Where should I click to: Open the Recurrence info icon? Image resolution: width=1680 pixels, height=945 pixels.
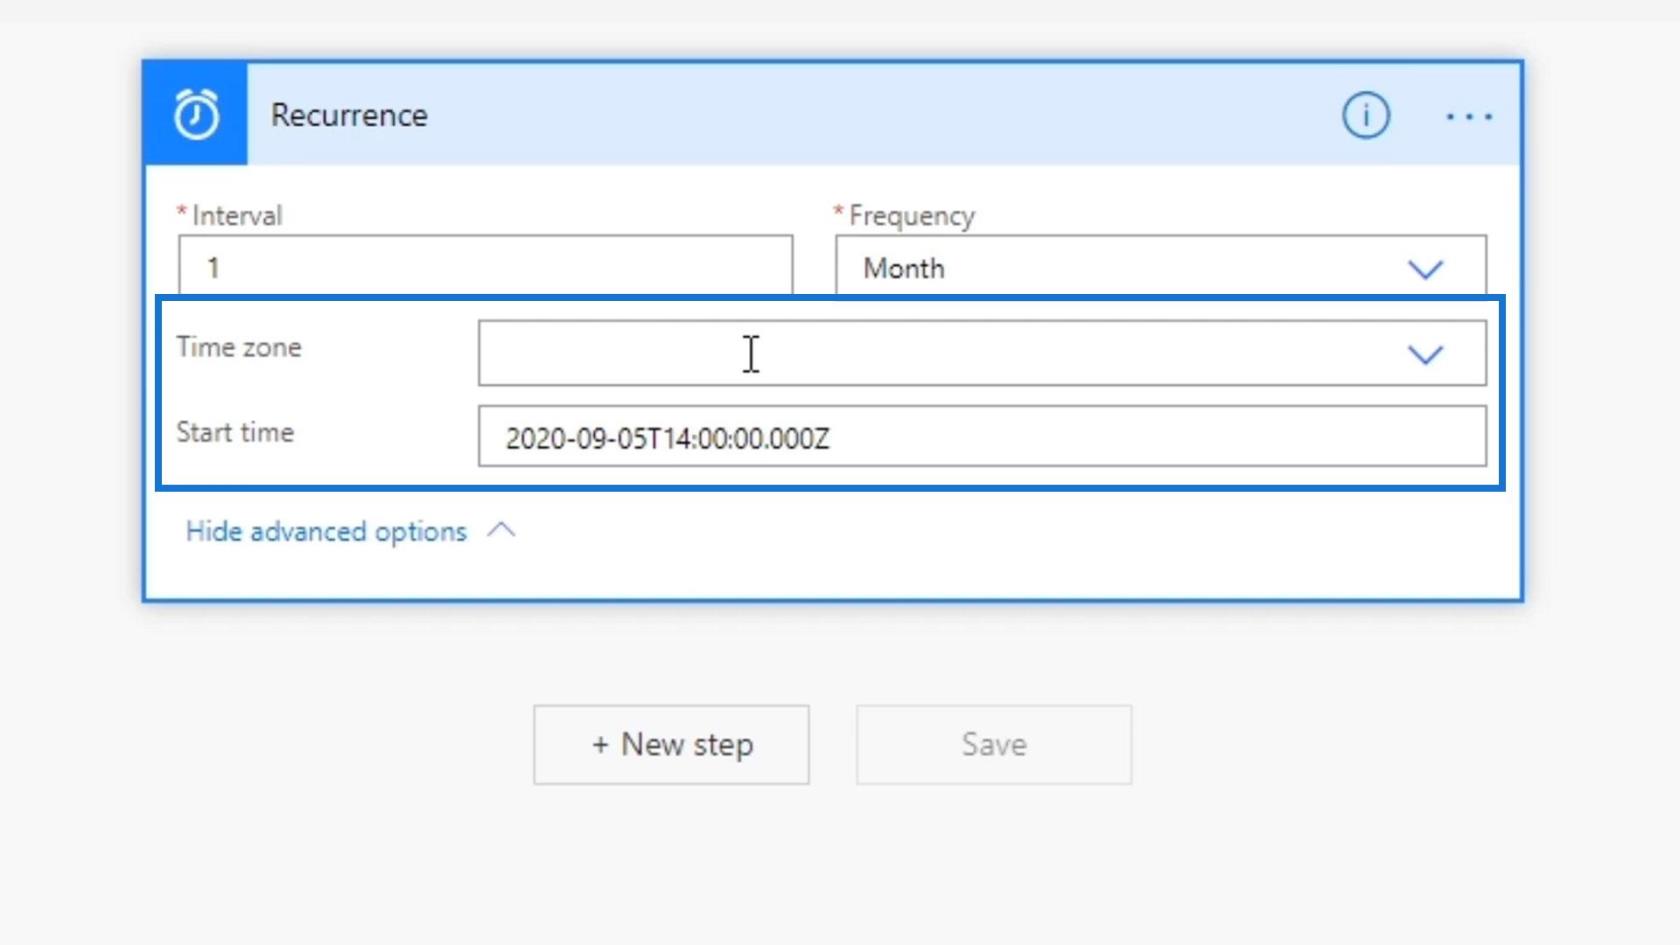(1365, 115)
